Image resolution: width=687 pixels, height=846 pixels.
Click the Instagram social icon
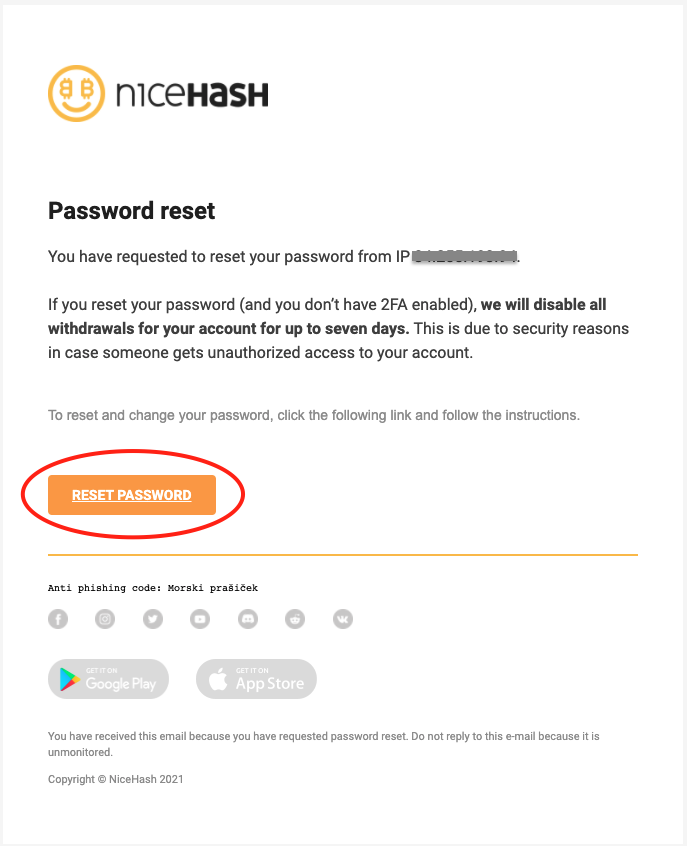tap(105, 619)
